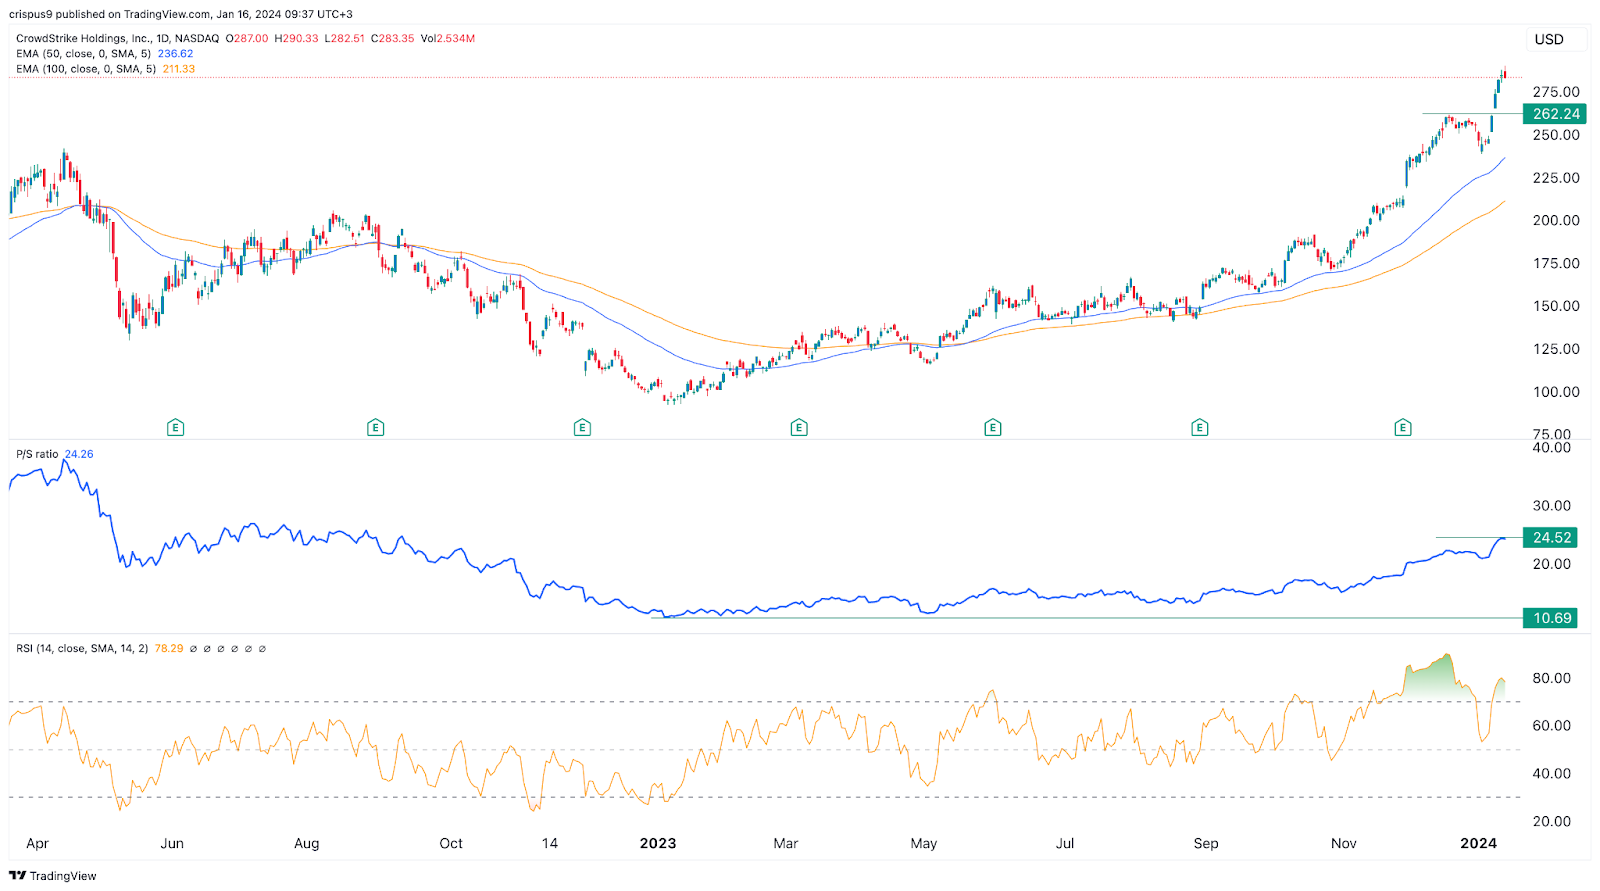Screen dimensions: 1600x891
Task: Click the open price O287.00 readout
Action: (247, 38)
